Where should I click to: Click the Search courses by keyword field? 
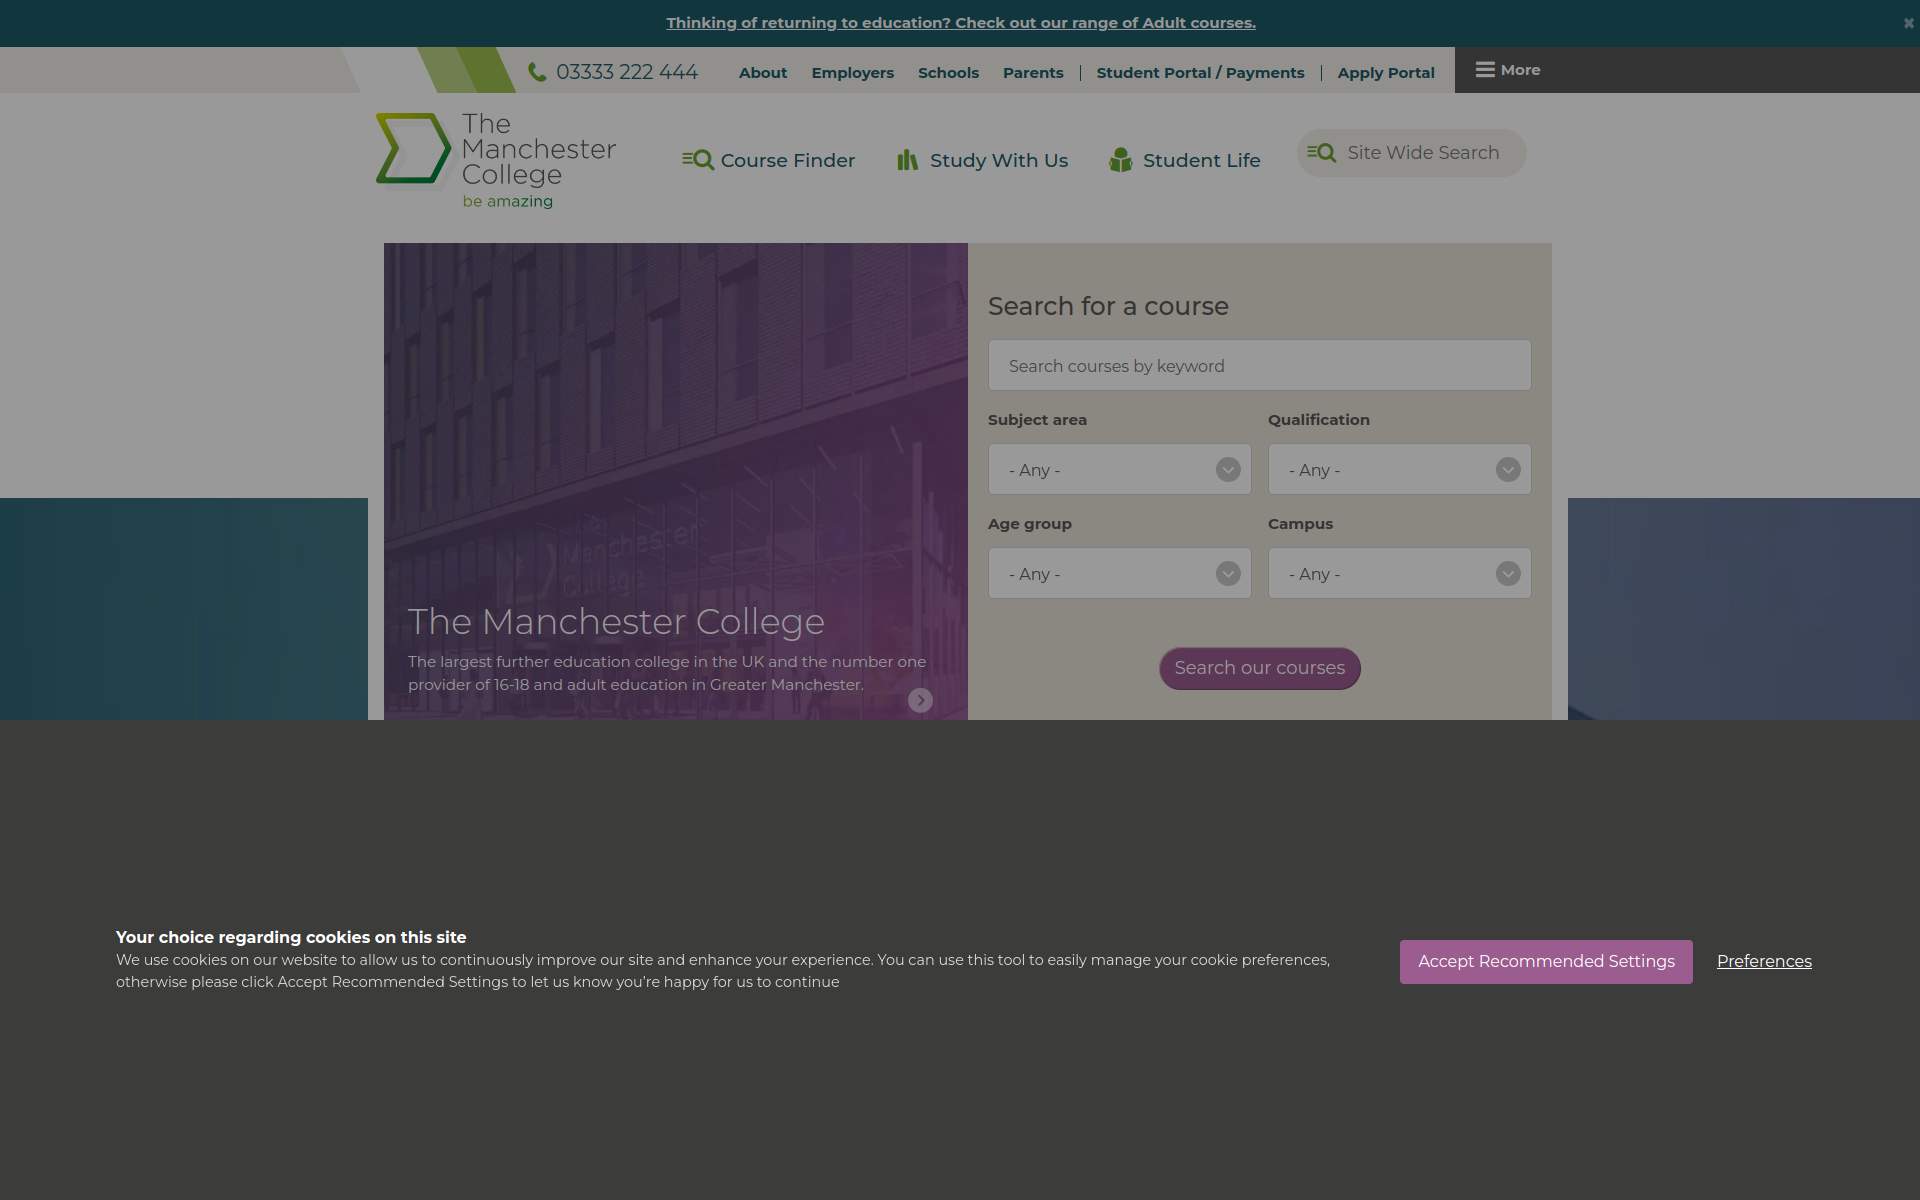pyautogui.click(x=1260, y=365)
